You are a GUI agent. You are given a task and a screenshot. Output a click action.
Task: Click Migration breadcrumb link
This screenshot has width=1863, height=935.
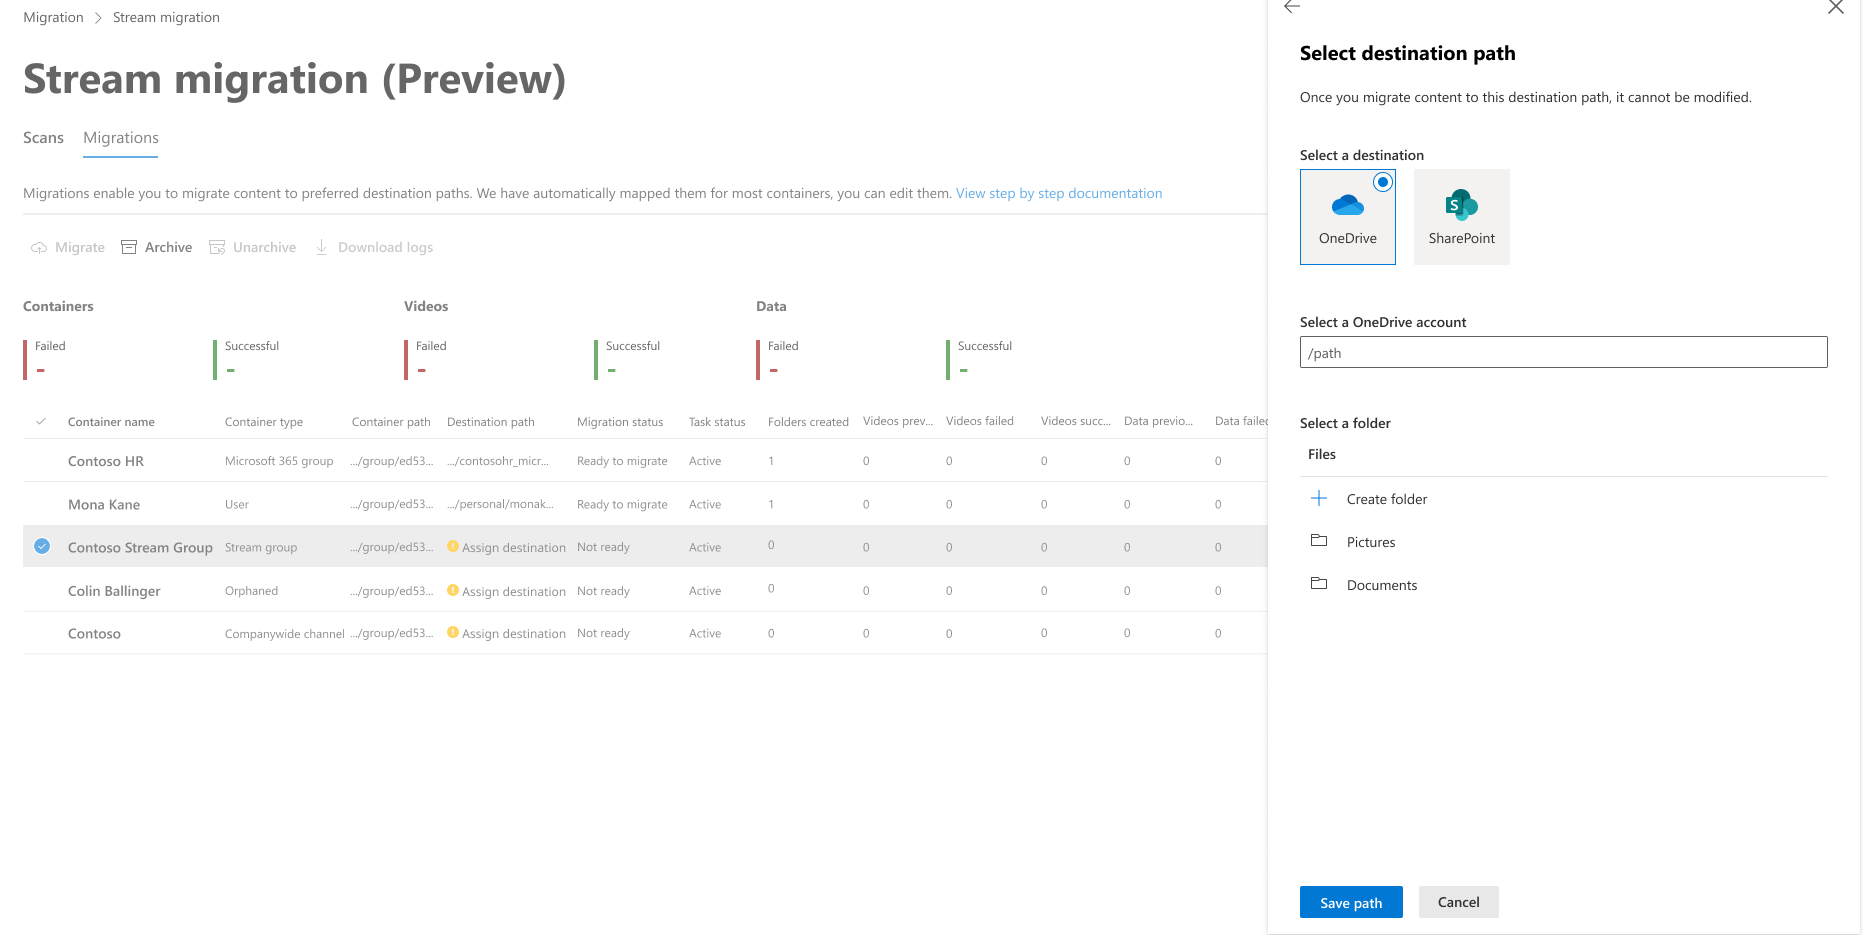point(53,17)
